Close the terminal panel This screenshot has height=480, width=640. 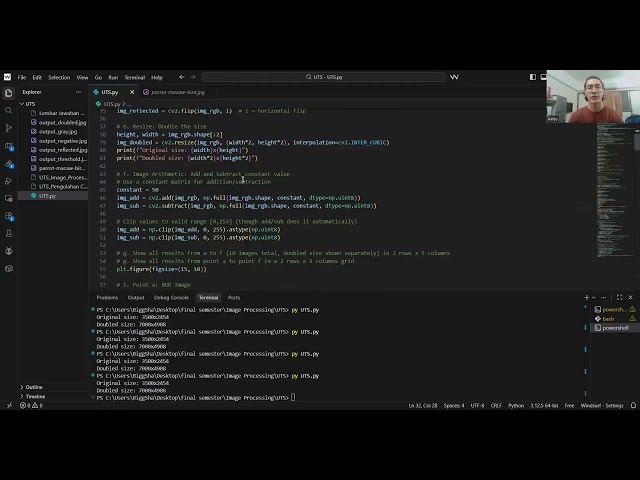[630, 298]
